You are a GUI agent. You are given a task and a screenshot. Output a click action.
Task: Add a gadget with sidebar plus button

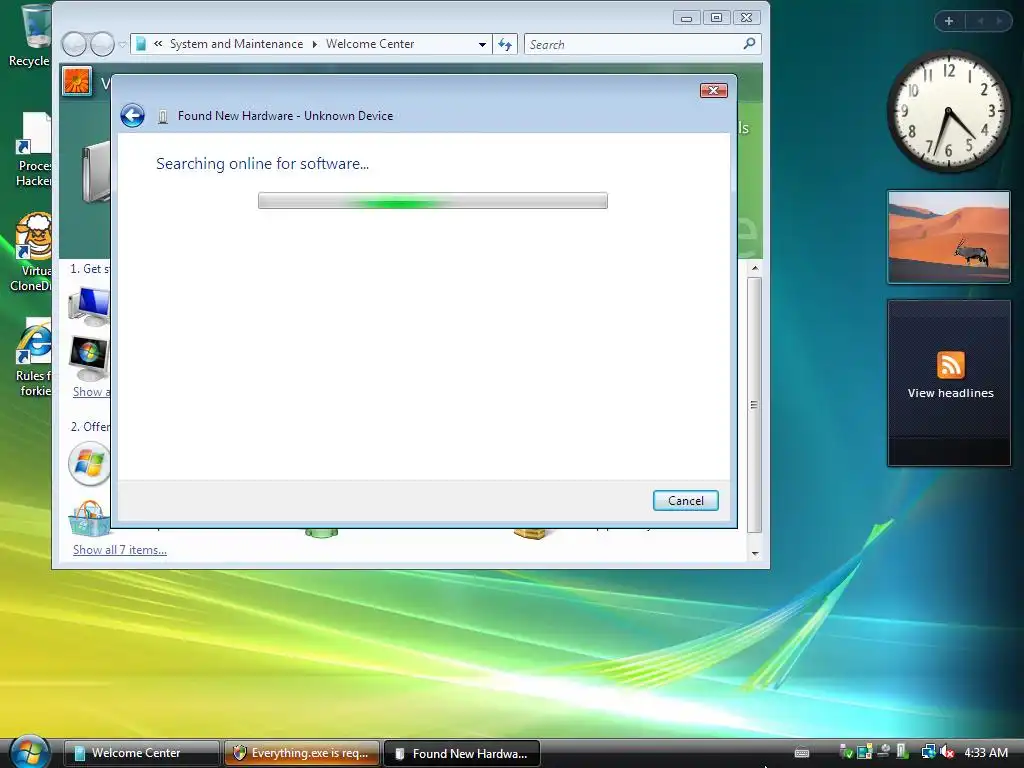tap(949, 21)
